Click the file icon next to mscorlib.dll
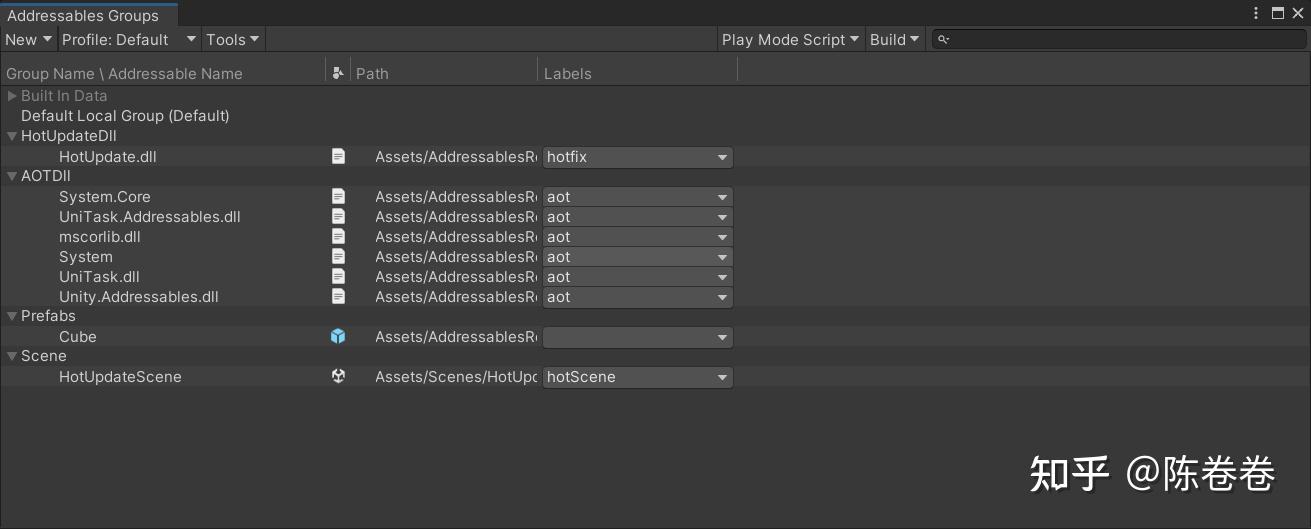The width and height of the screenshot is (1311, 529). pyautogui.click(x=339, y=237)
